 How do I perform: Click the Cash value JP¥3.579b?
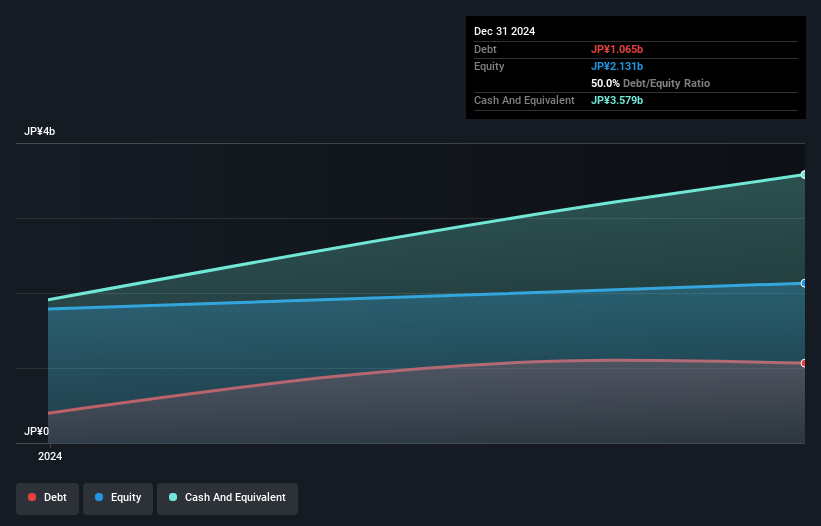pos(617,100)
